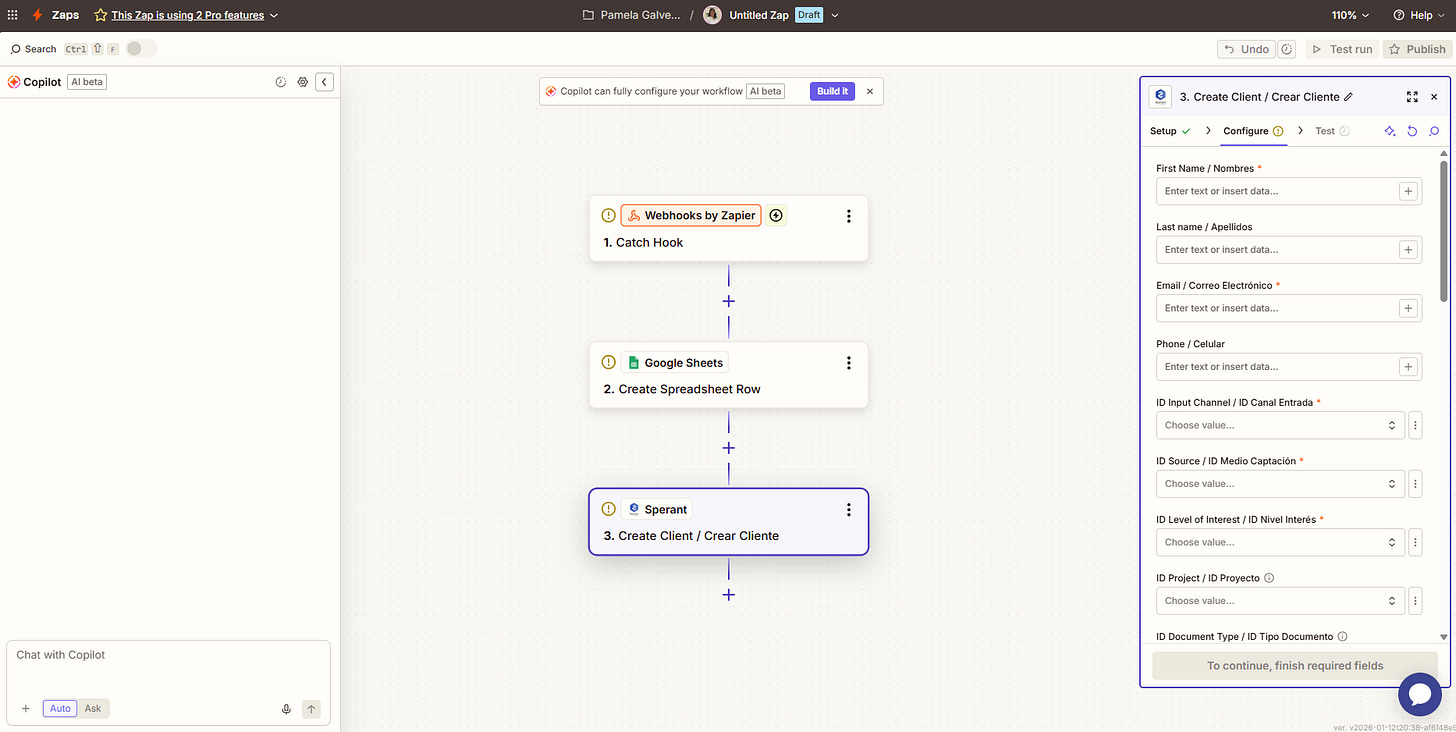
Task: Expand the Sperant step panel to fullscreen
Action: point(1412,97)
